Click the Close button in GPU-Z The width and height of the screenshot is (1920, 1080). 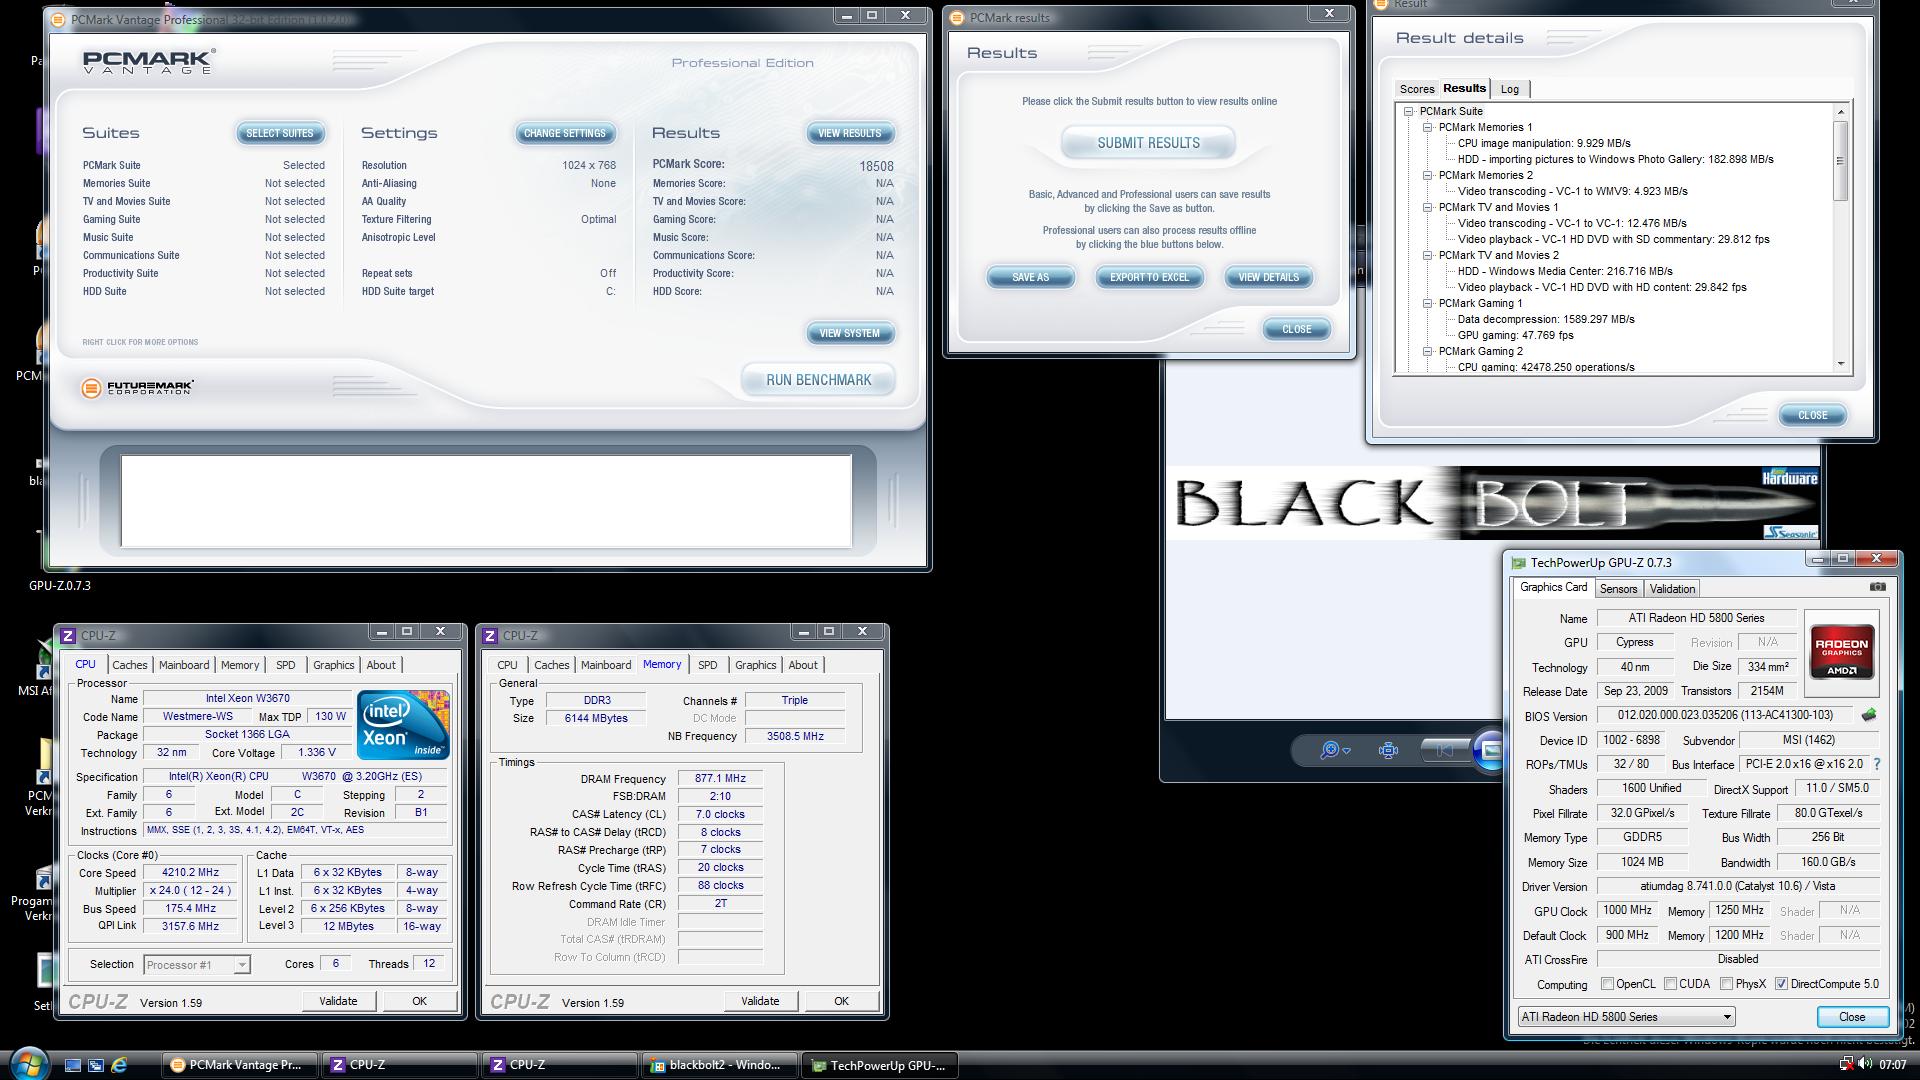pos(1852,1017)
